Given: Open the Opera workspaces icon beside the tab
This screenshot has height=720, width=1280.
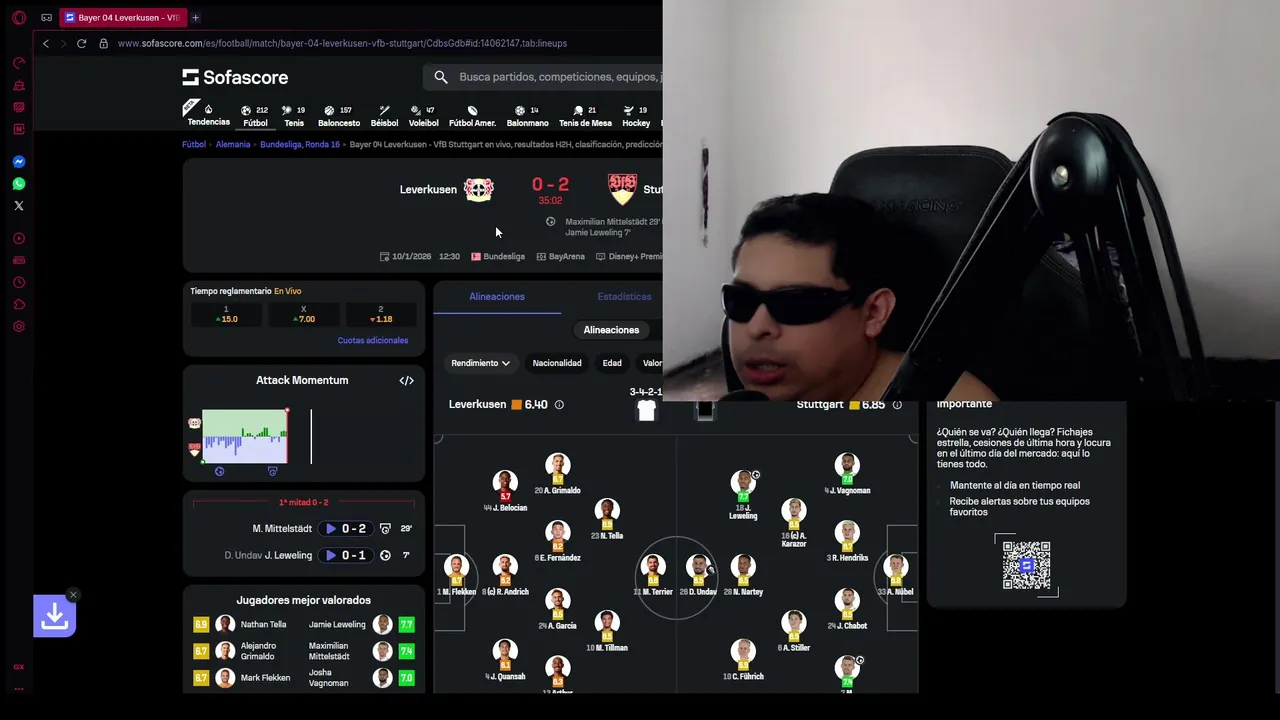Looking at the screenshot, I should [x=46, y=18].
